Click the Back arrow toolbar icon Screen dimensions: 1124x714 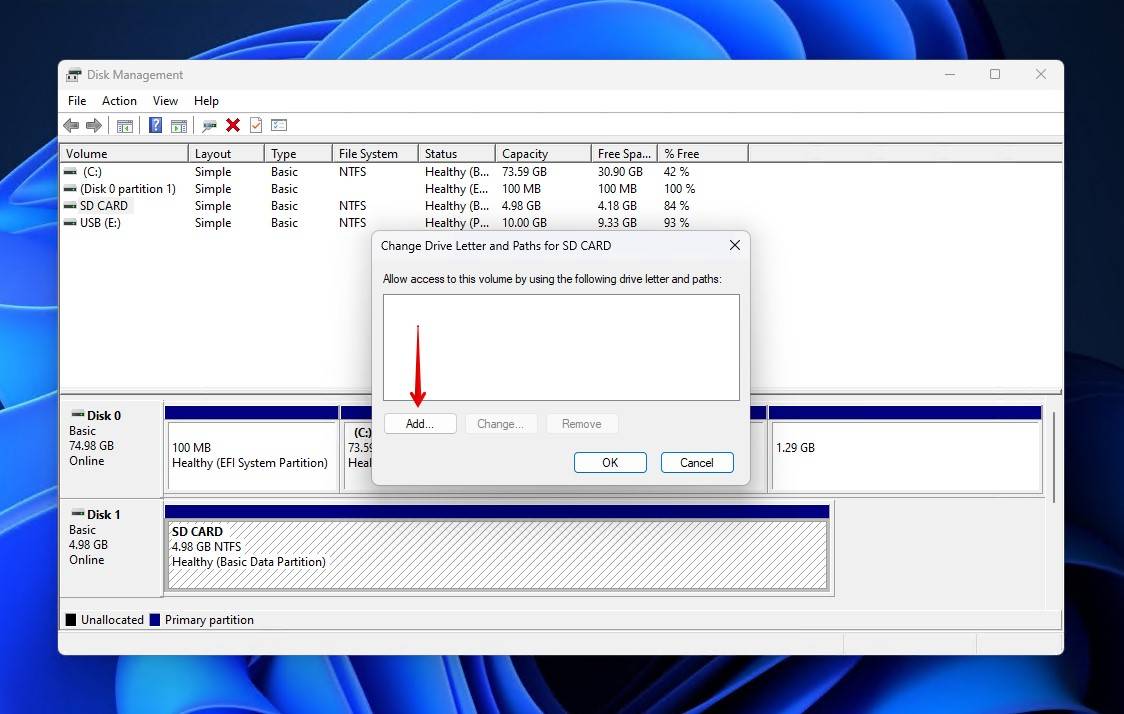[71, 125]
